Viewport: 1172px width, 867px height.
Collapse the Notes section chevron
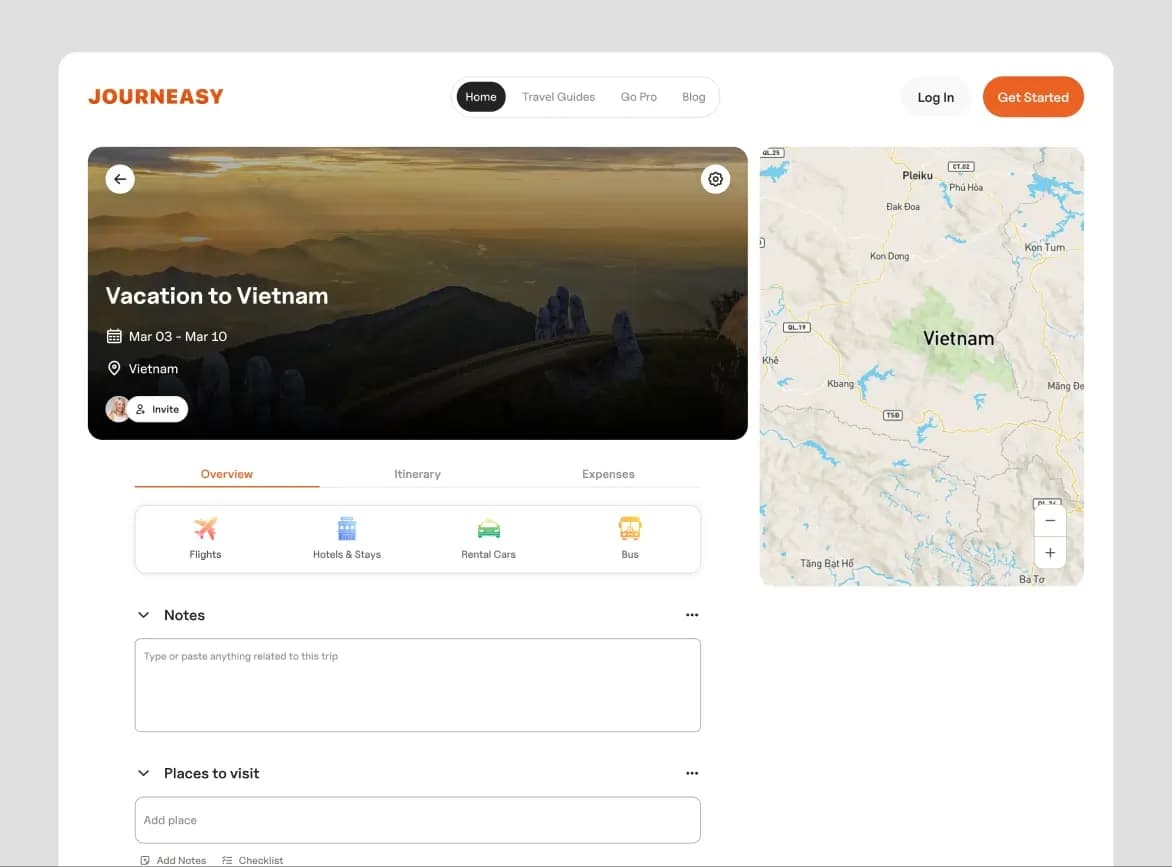[x=144, y=615]
